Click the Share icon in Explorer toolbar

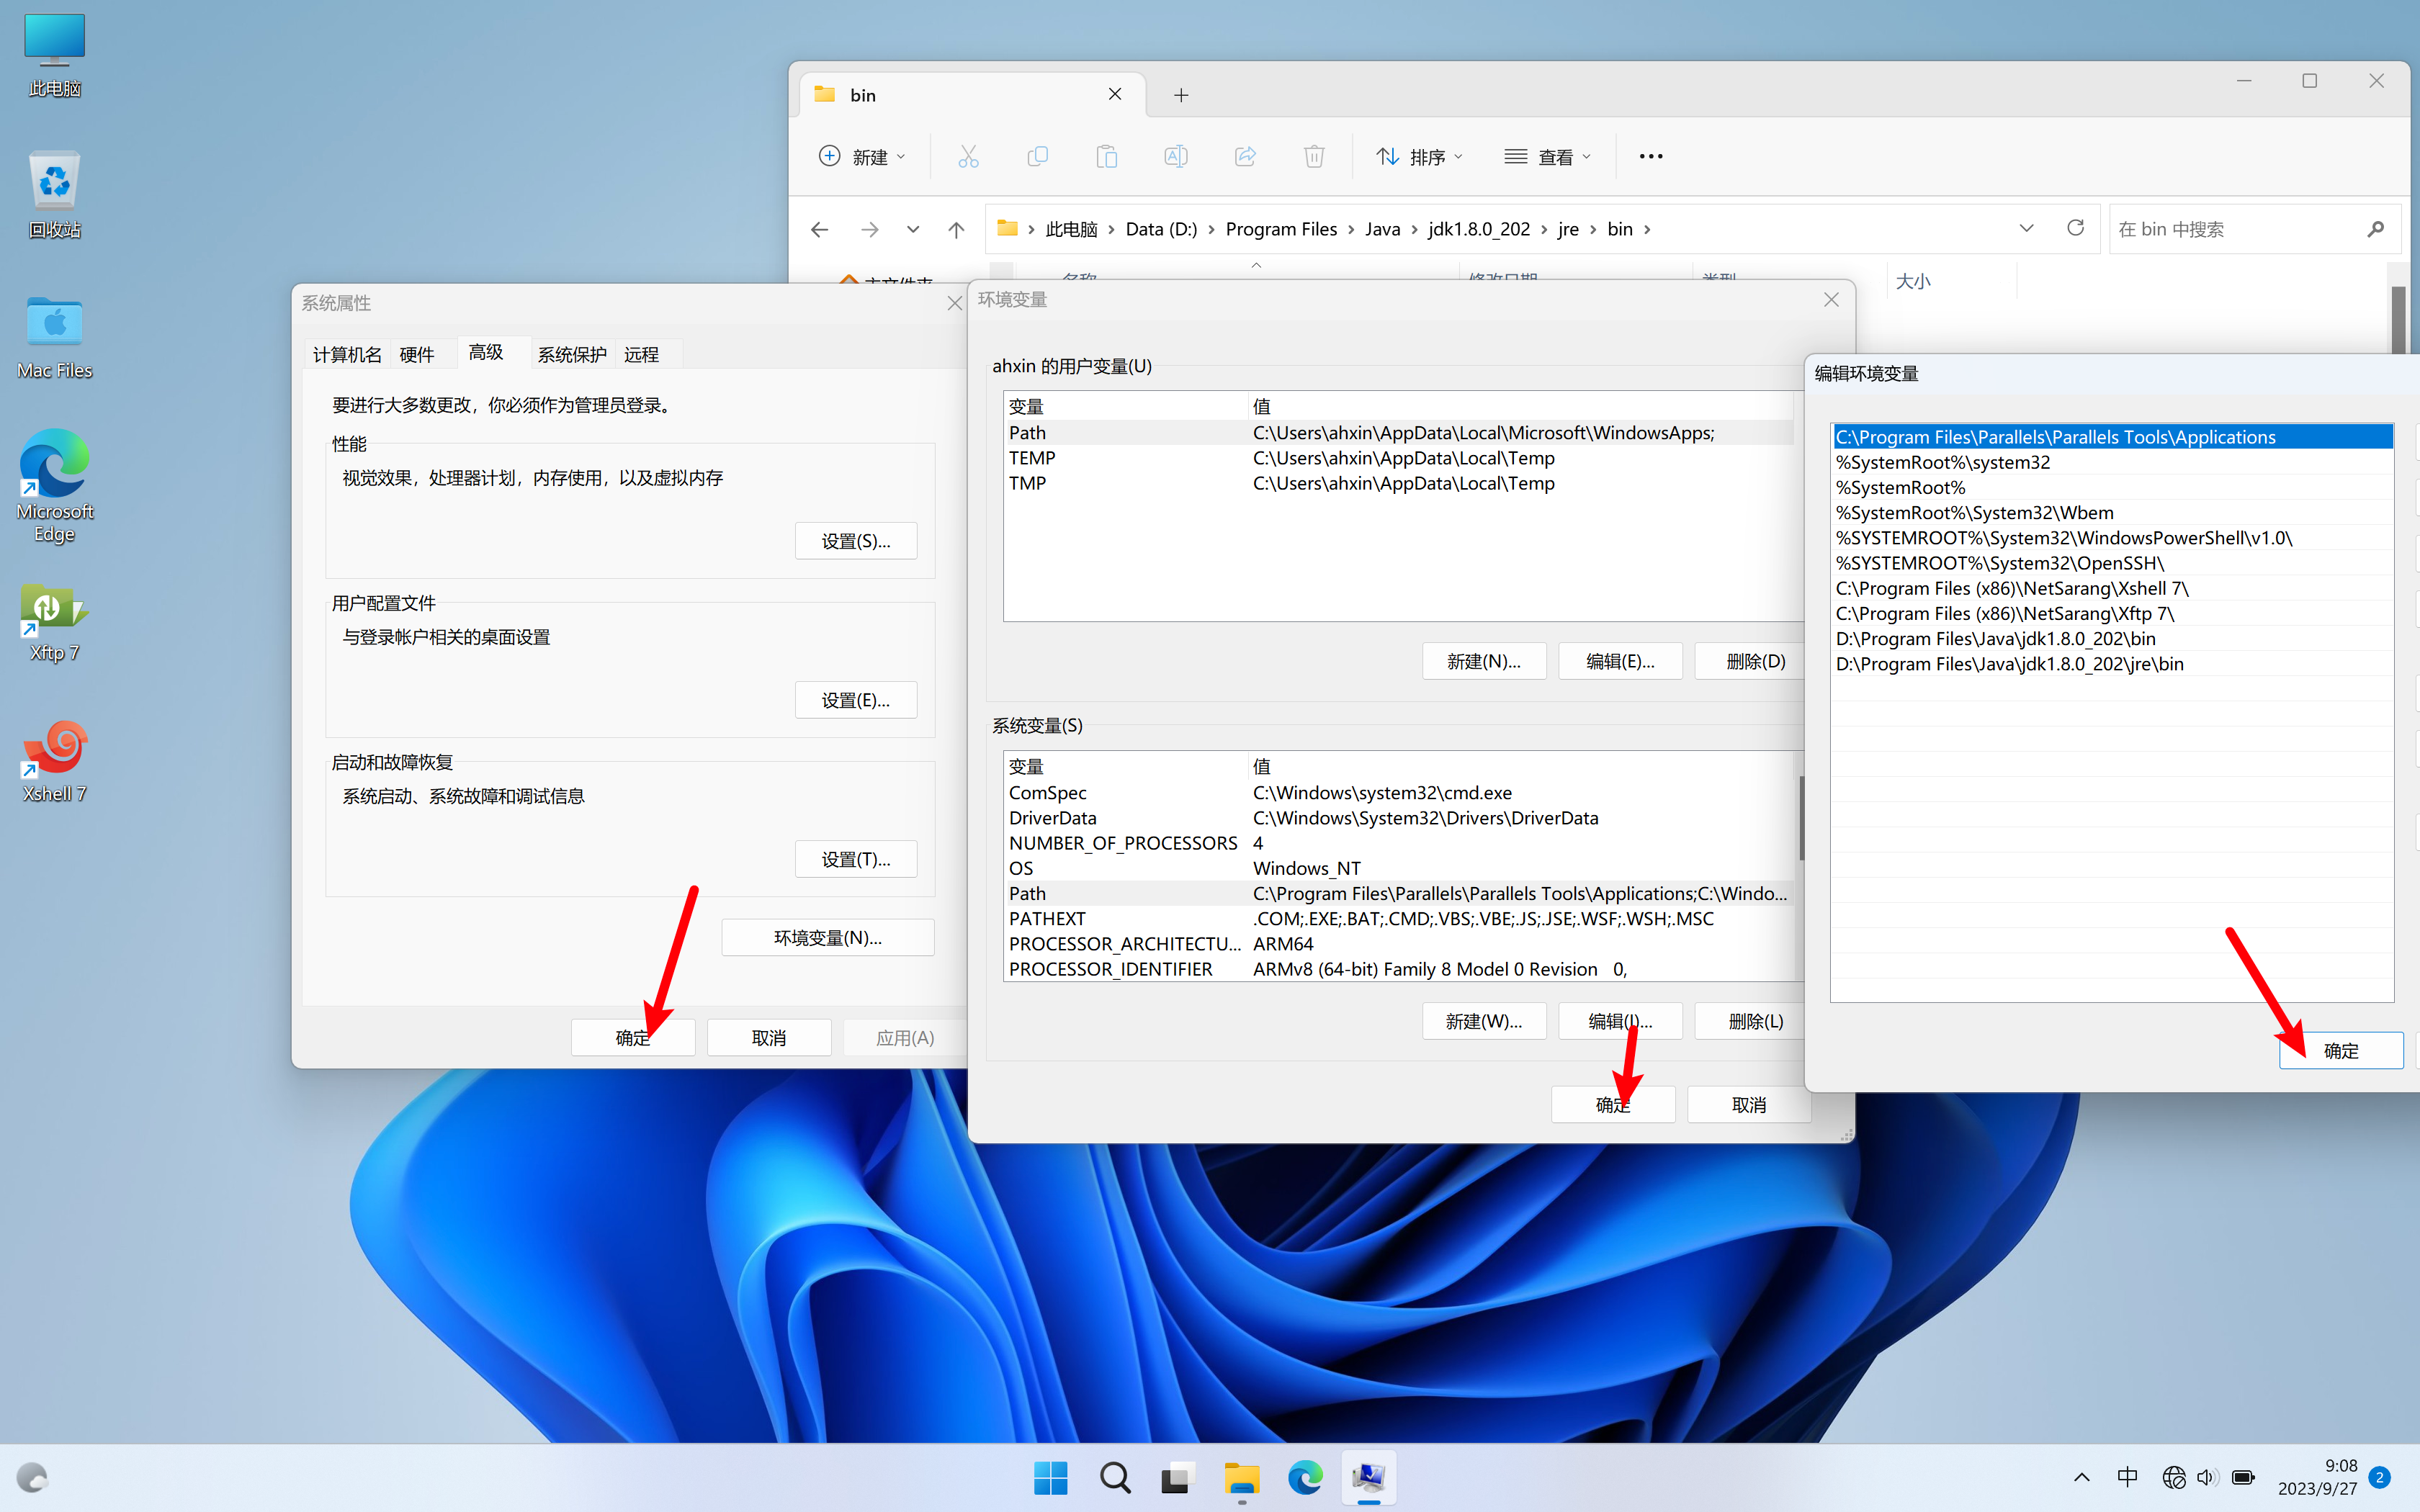1245,156
